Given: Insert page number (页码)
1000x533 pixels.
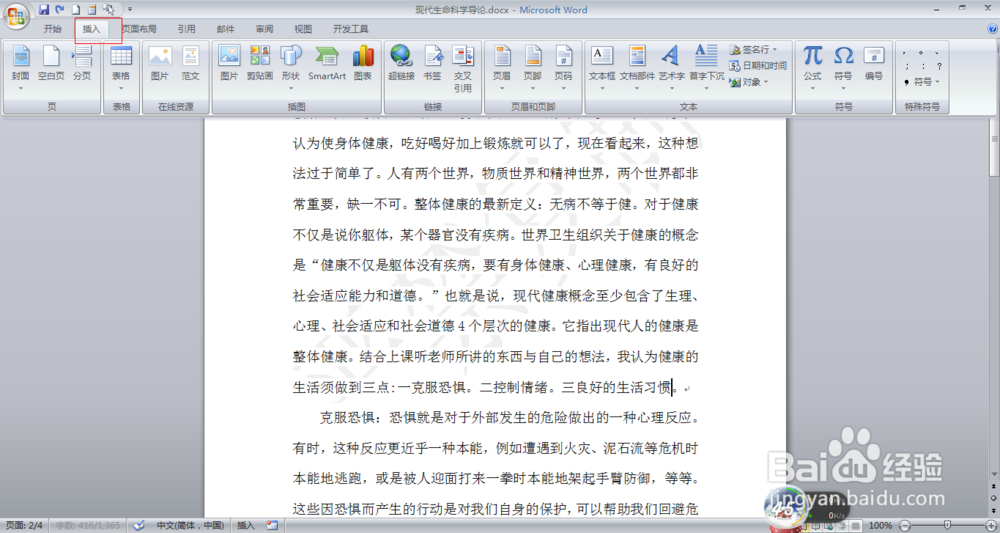Looking at the screenshot, I should [x=563, y=64].
